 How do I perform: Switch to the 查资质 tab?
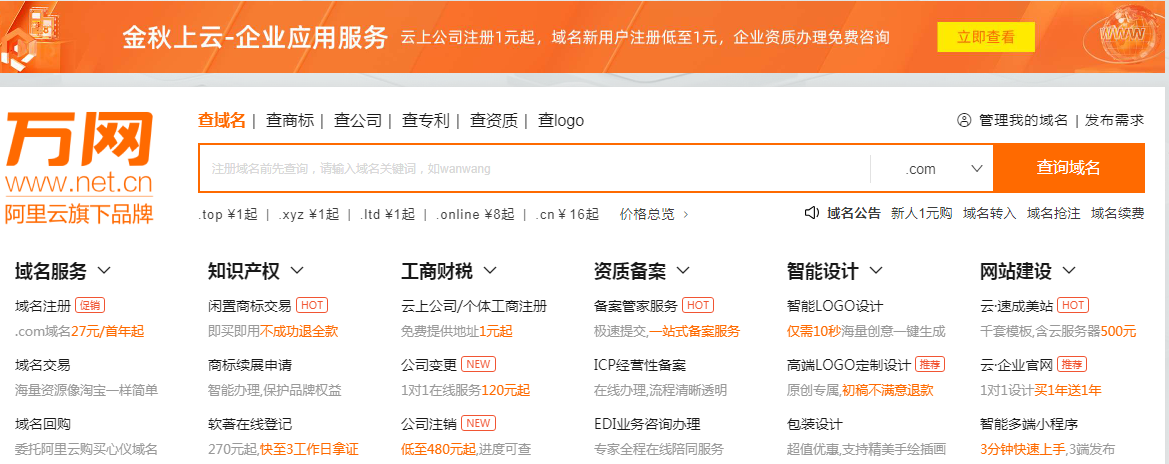pos(494,120)
